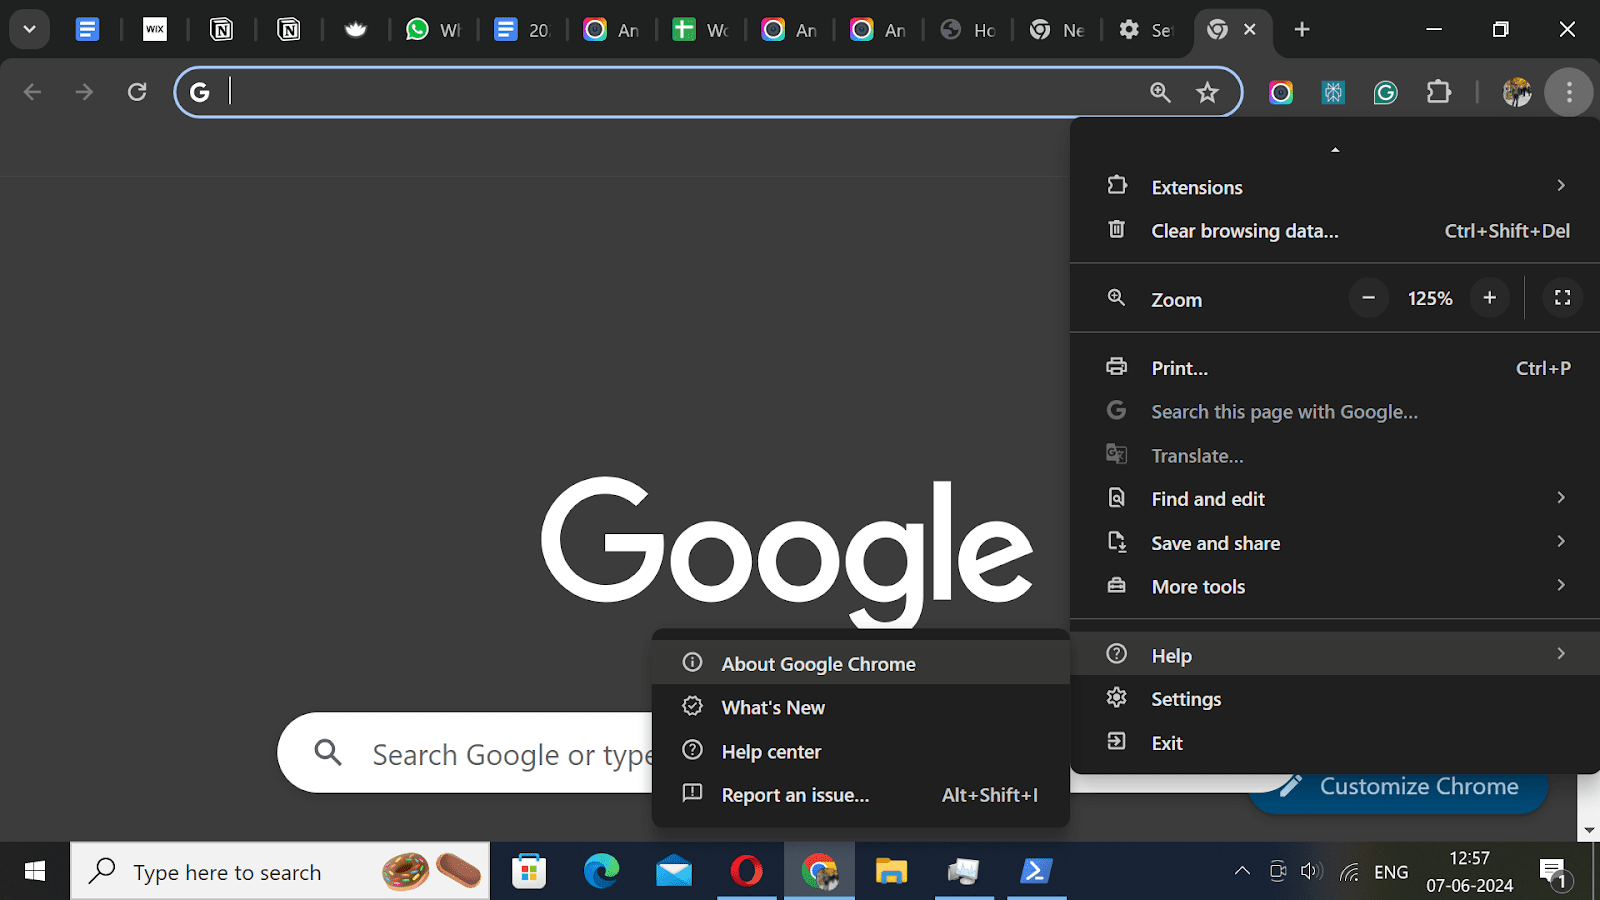Image resolution: width=1600 pixels, height=900 pixels.
Task: Enter full screen using the zoom fullscreen icon
Action: pyautogui.click(x=1561, y=297)
